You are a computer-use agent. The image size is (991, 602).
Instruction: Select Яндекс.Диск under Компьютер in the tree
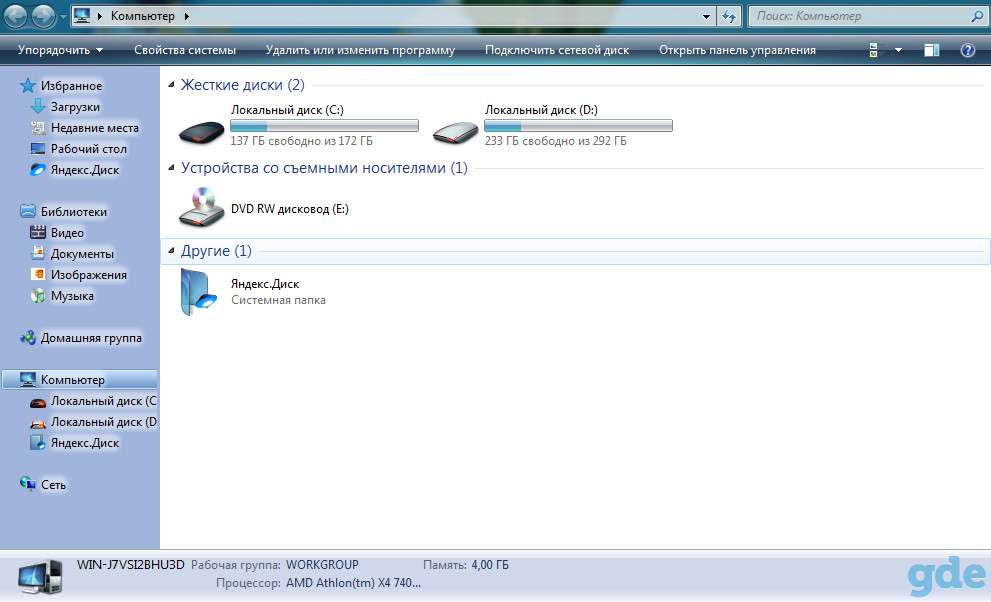pos(75,442)
